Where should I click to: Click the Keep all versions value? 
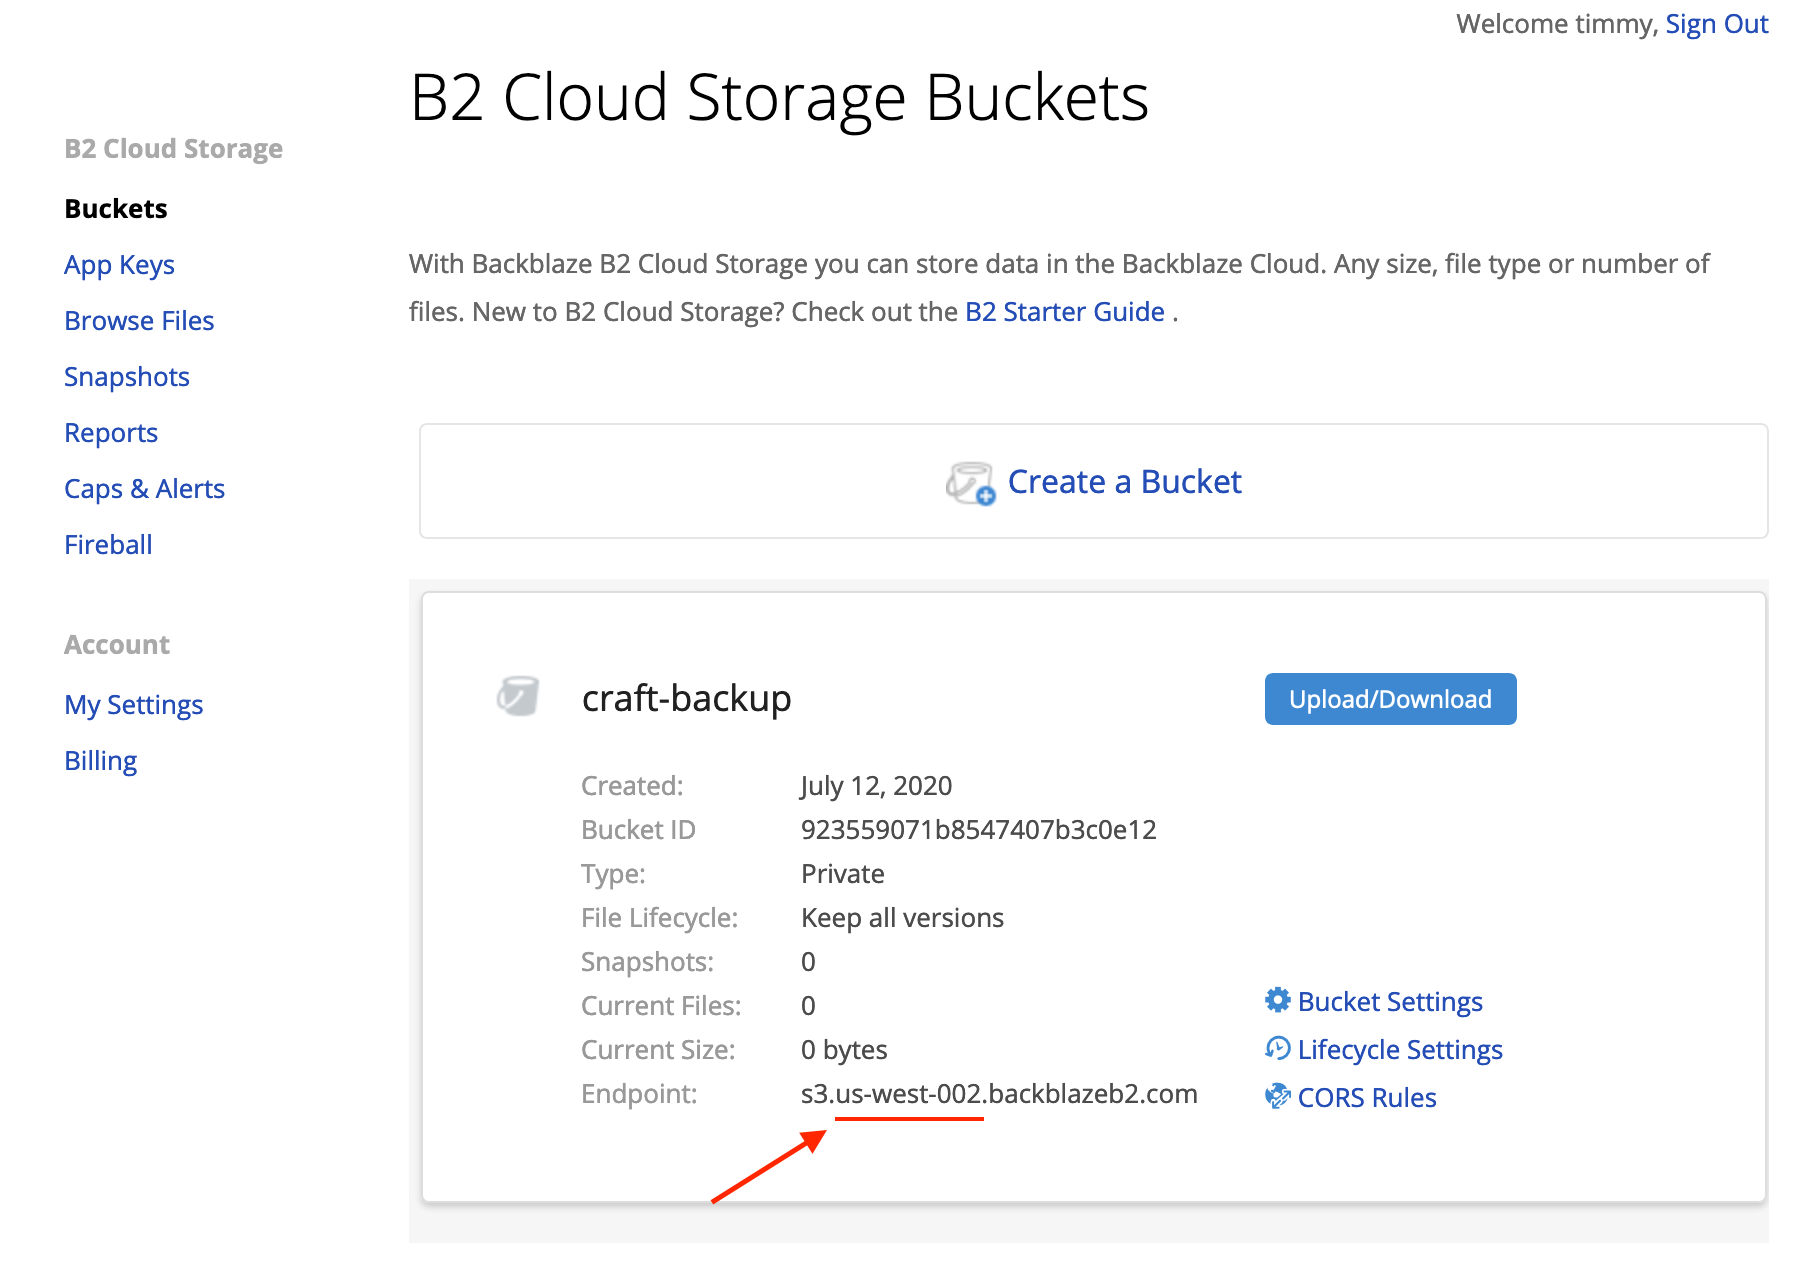pos(902,918)
